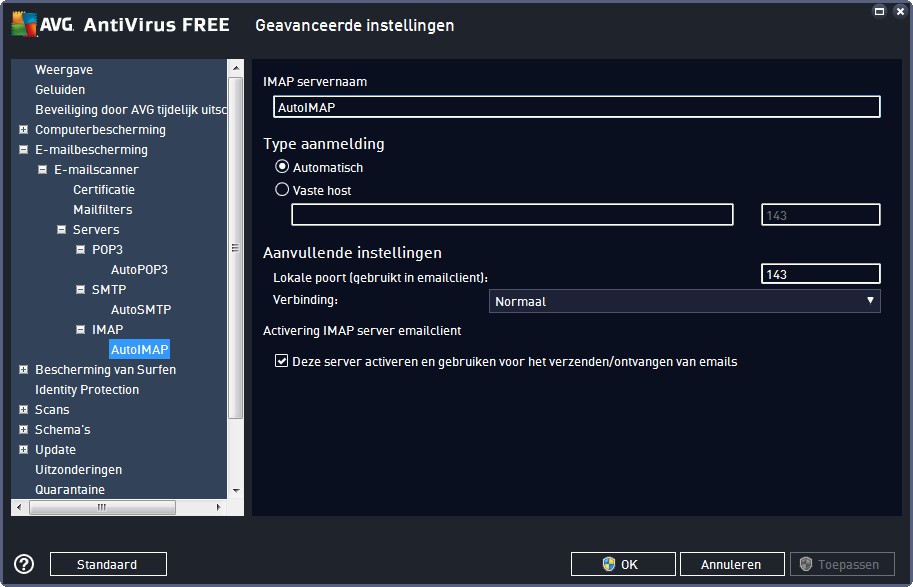
Task: Click tree horizontal scrollbar left arrow
Action: tap(19, 507)
